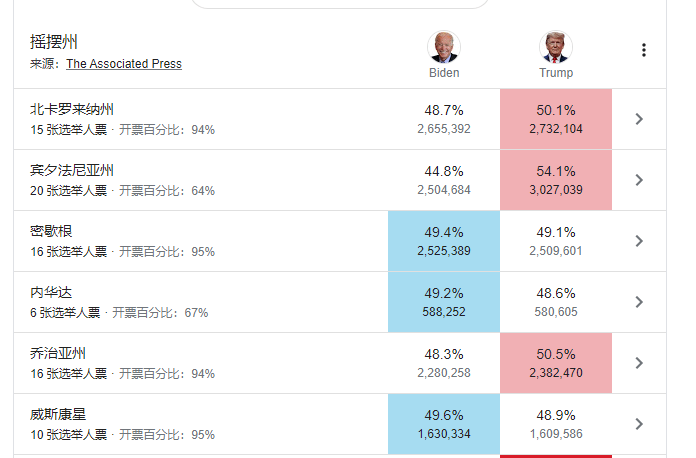Image resolution: width=696 pixels, height=458 pixels.
Task: Click the 威斯康星 state name
Action: (x=58, y=414)
